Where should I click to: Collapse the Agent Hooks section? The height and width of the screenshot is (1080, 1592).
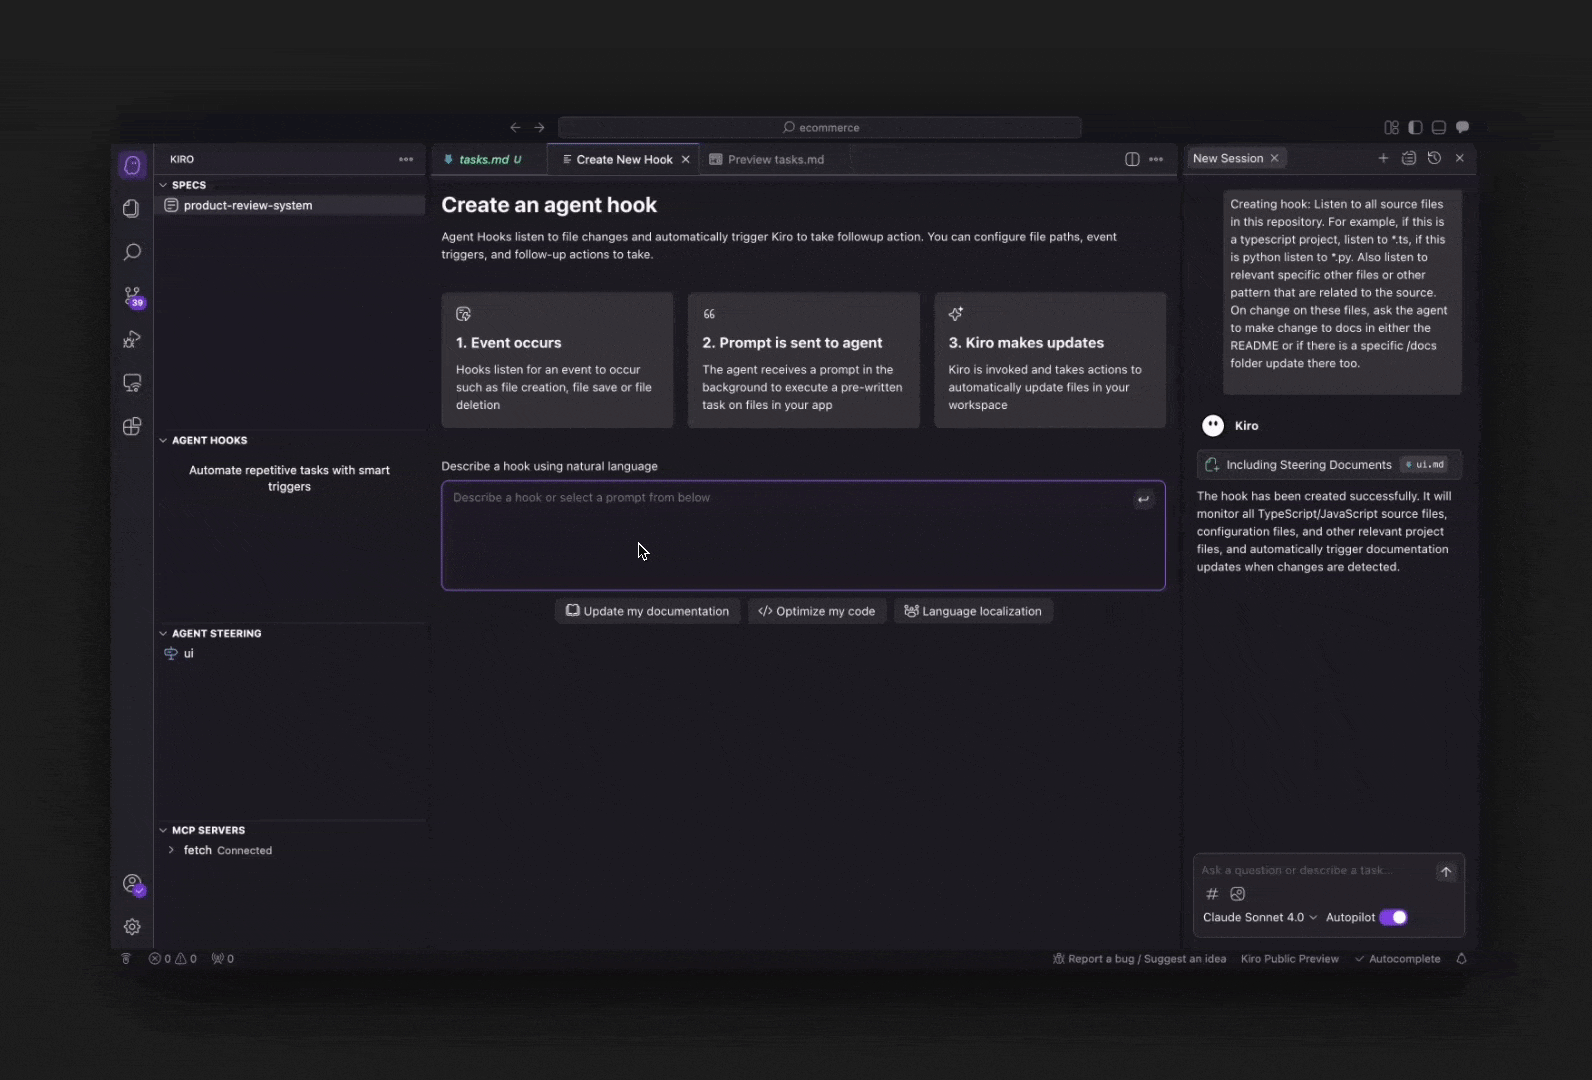click(164, 440)
